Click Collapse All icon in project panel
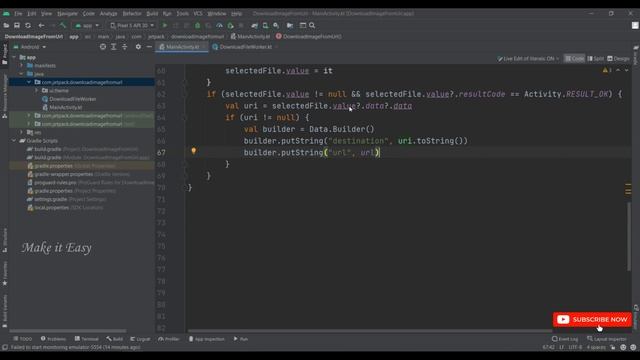640x360 pixels. click(x=125, y=47)
